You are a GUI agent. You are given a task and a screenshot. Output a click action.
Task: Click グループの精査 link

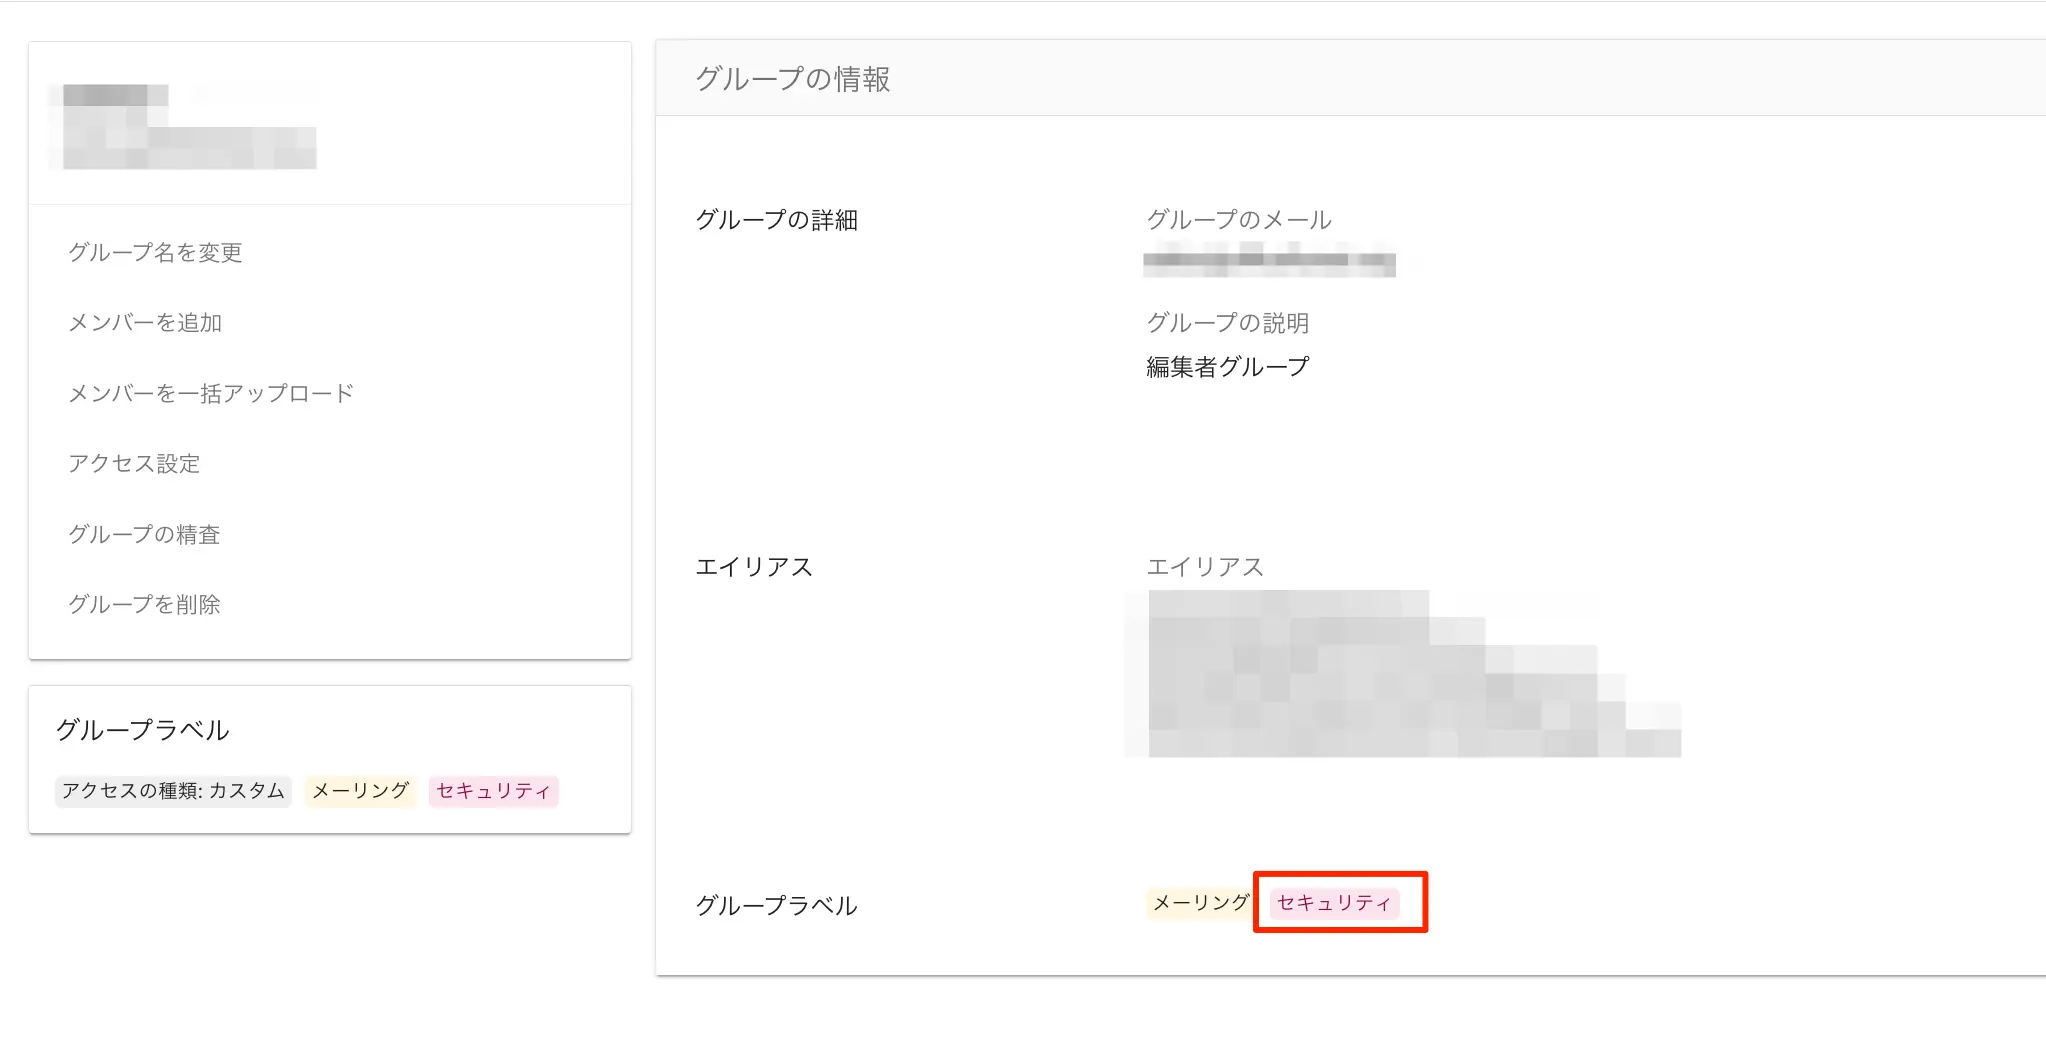144,535
